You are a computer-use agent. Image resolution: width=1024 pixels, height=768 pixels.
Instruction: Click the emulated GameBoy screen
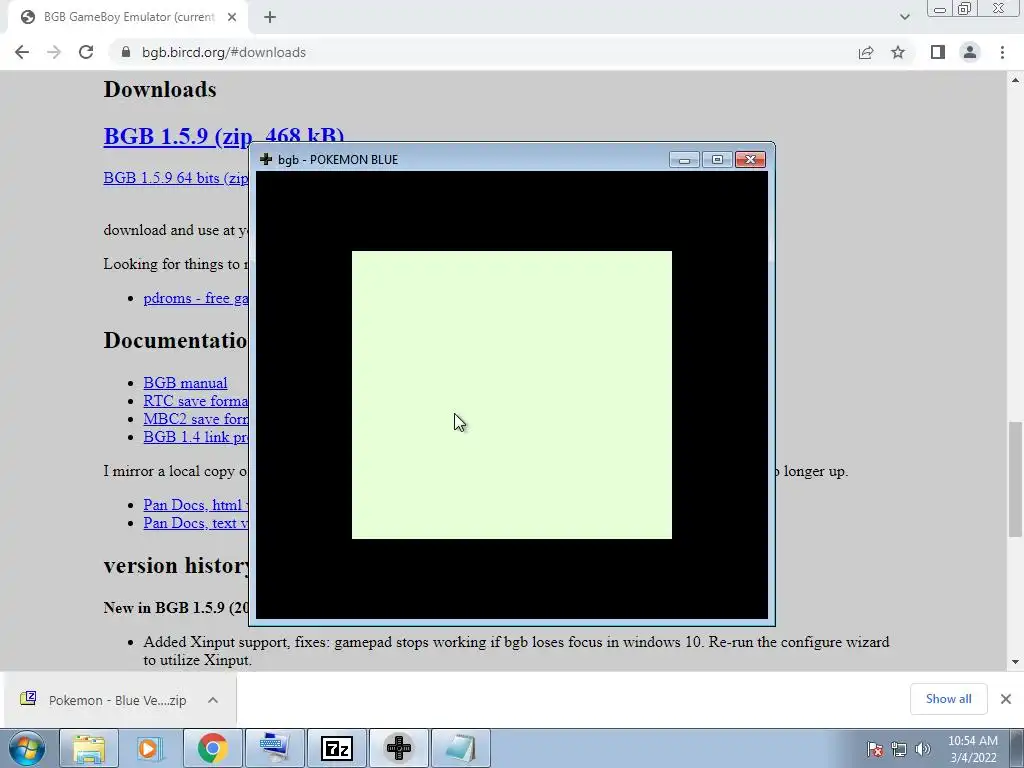511,394
